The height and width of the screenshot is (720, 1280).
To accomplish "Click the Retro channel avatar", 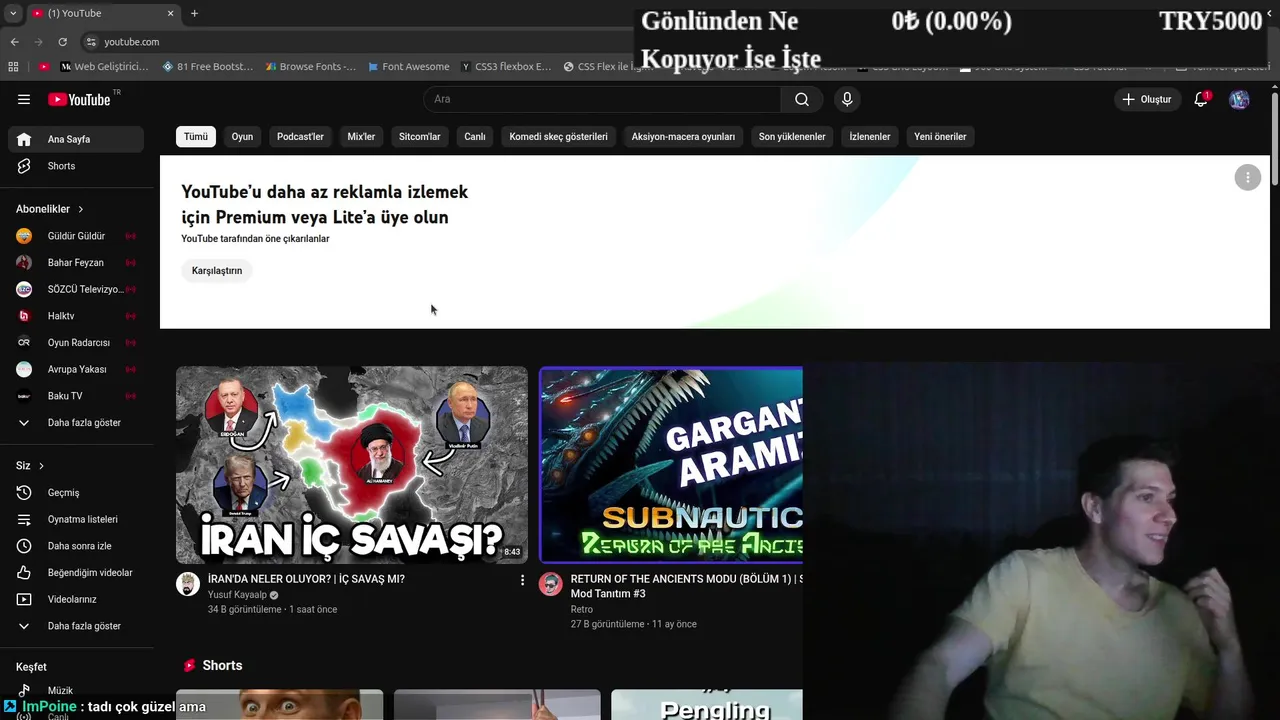I will click(551, 584).
